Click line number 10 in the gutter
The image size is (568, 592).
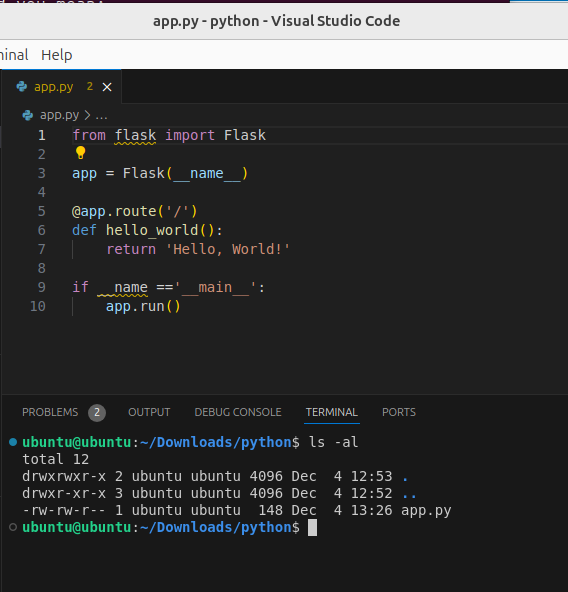coord(38,306)
